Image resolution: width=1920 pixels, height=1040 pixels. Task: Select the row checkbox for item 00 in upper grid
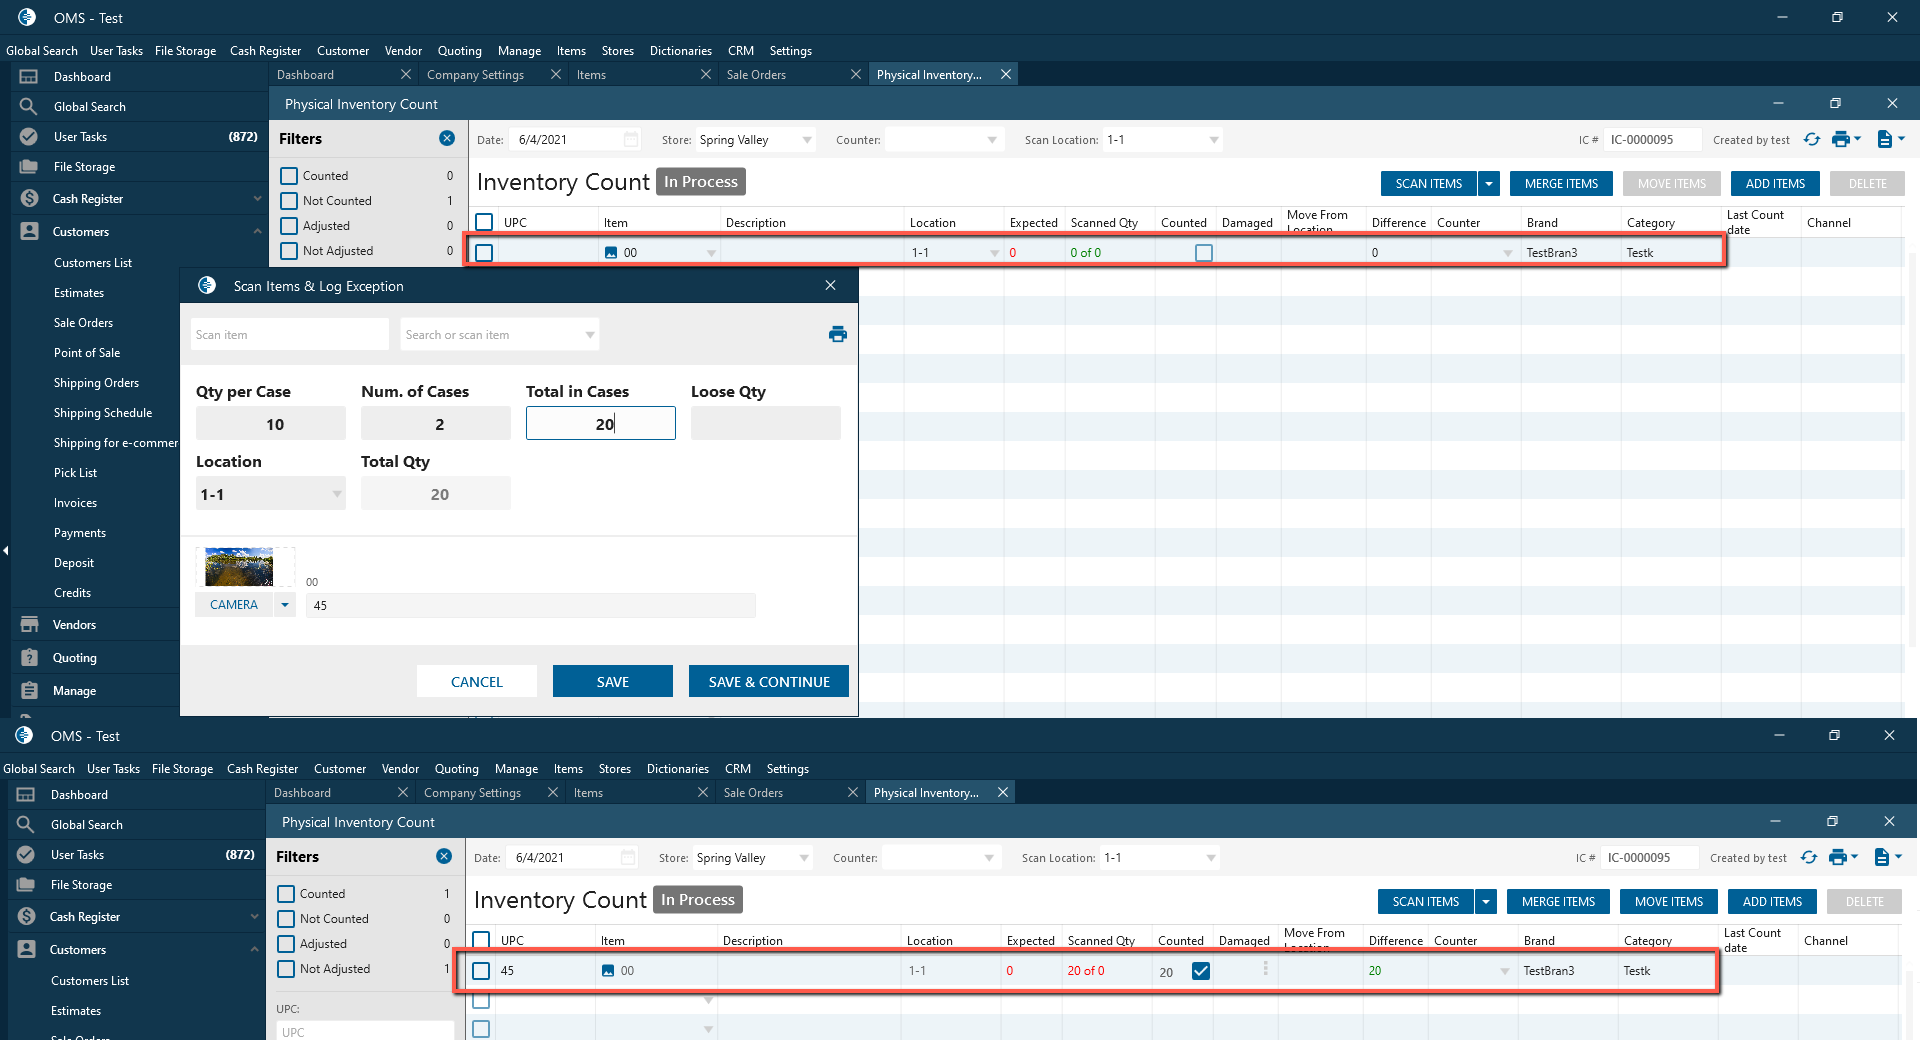pos(484,253)
